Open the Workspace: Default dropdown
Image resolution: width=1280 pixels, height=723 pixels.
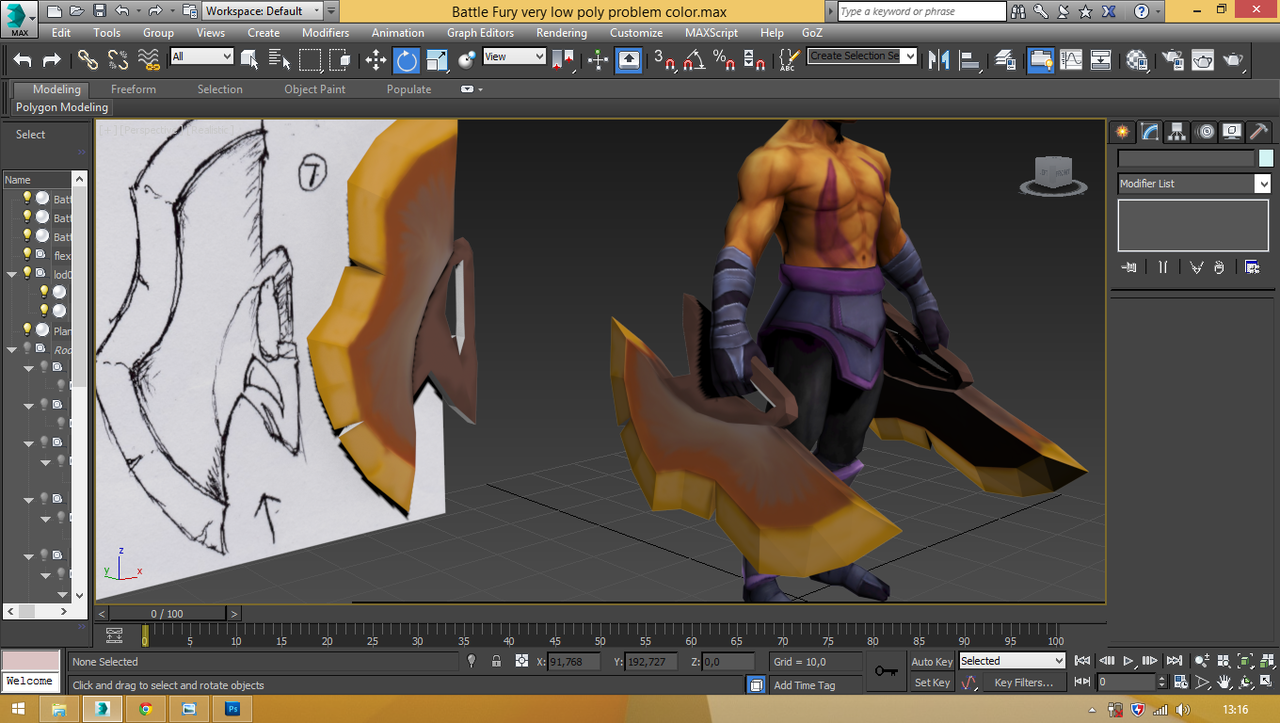click(x=262, y=11)
